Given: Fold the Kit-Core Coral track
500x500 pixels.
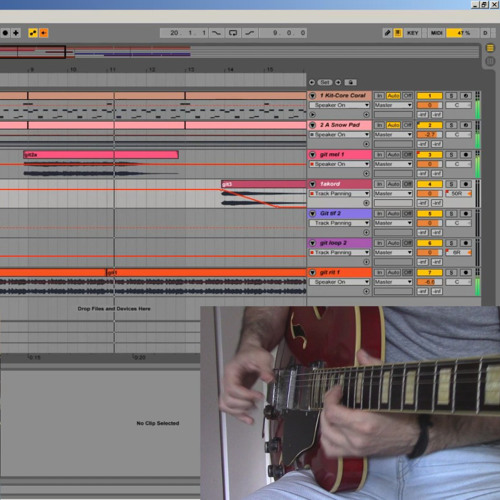Looking at the screenshot, I should click(312, 96).
